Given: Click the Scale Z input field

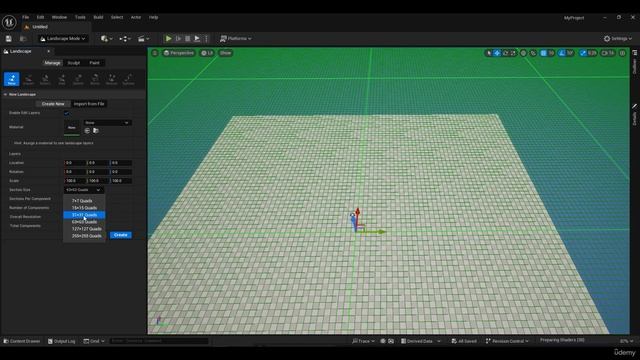Looking at the screenshot, I should coord(121,181).
